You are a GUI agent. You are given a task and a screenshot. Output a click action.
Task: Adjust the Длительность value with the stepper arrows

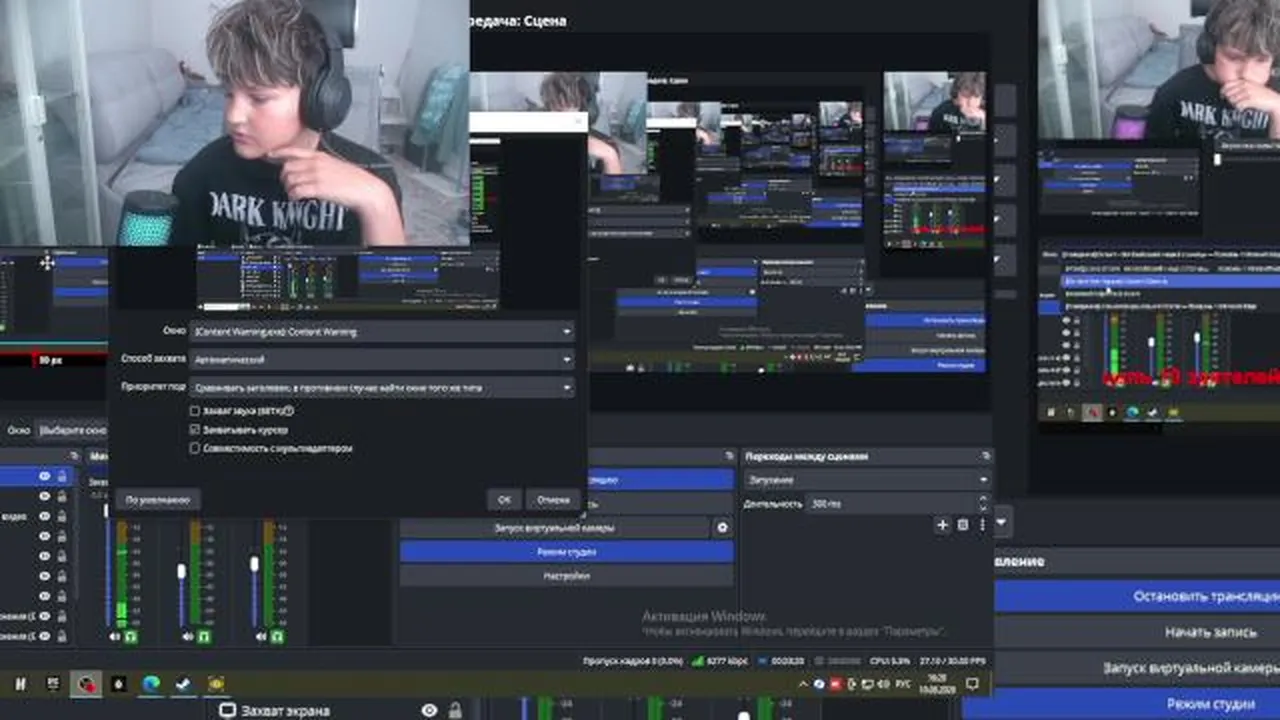[983, 504]
